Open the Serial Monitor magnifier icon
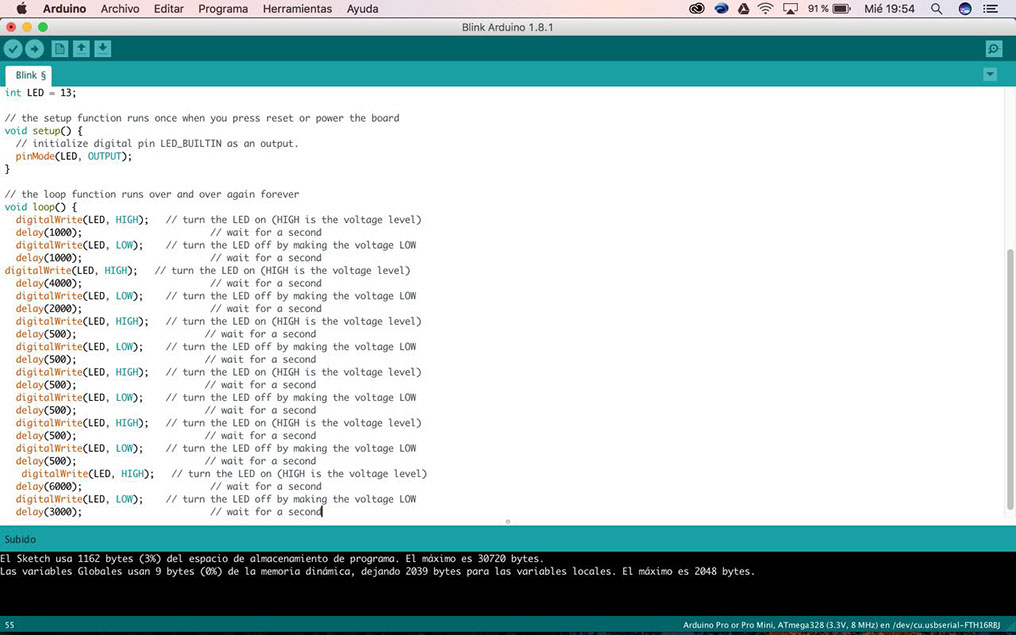This screenshot has height=635, width=1016. pos(993,49)
